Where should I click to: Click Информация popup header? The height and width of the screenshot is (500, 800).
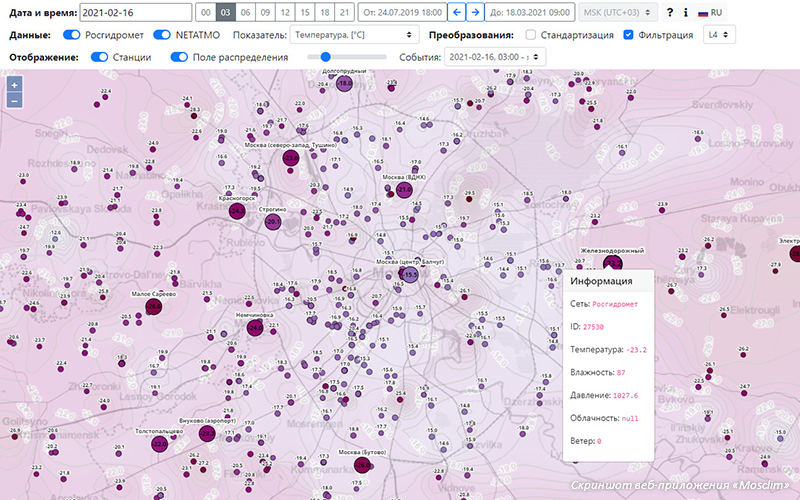pos(608,281)
